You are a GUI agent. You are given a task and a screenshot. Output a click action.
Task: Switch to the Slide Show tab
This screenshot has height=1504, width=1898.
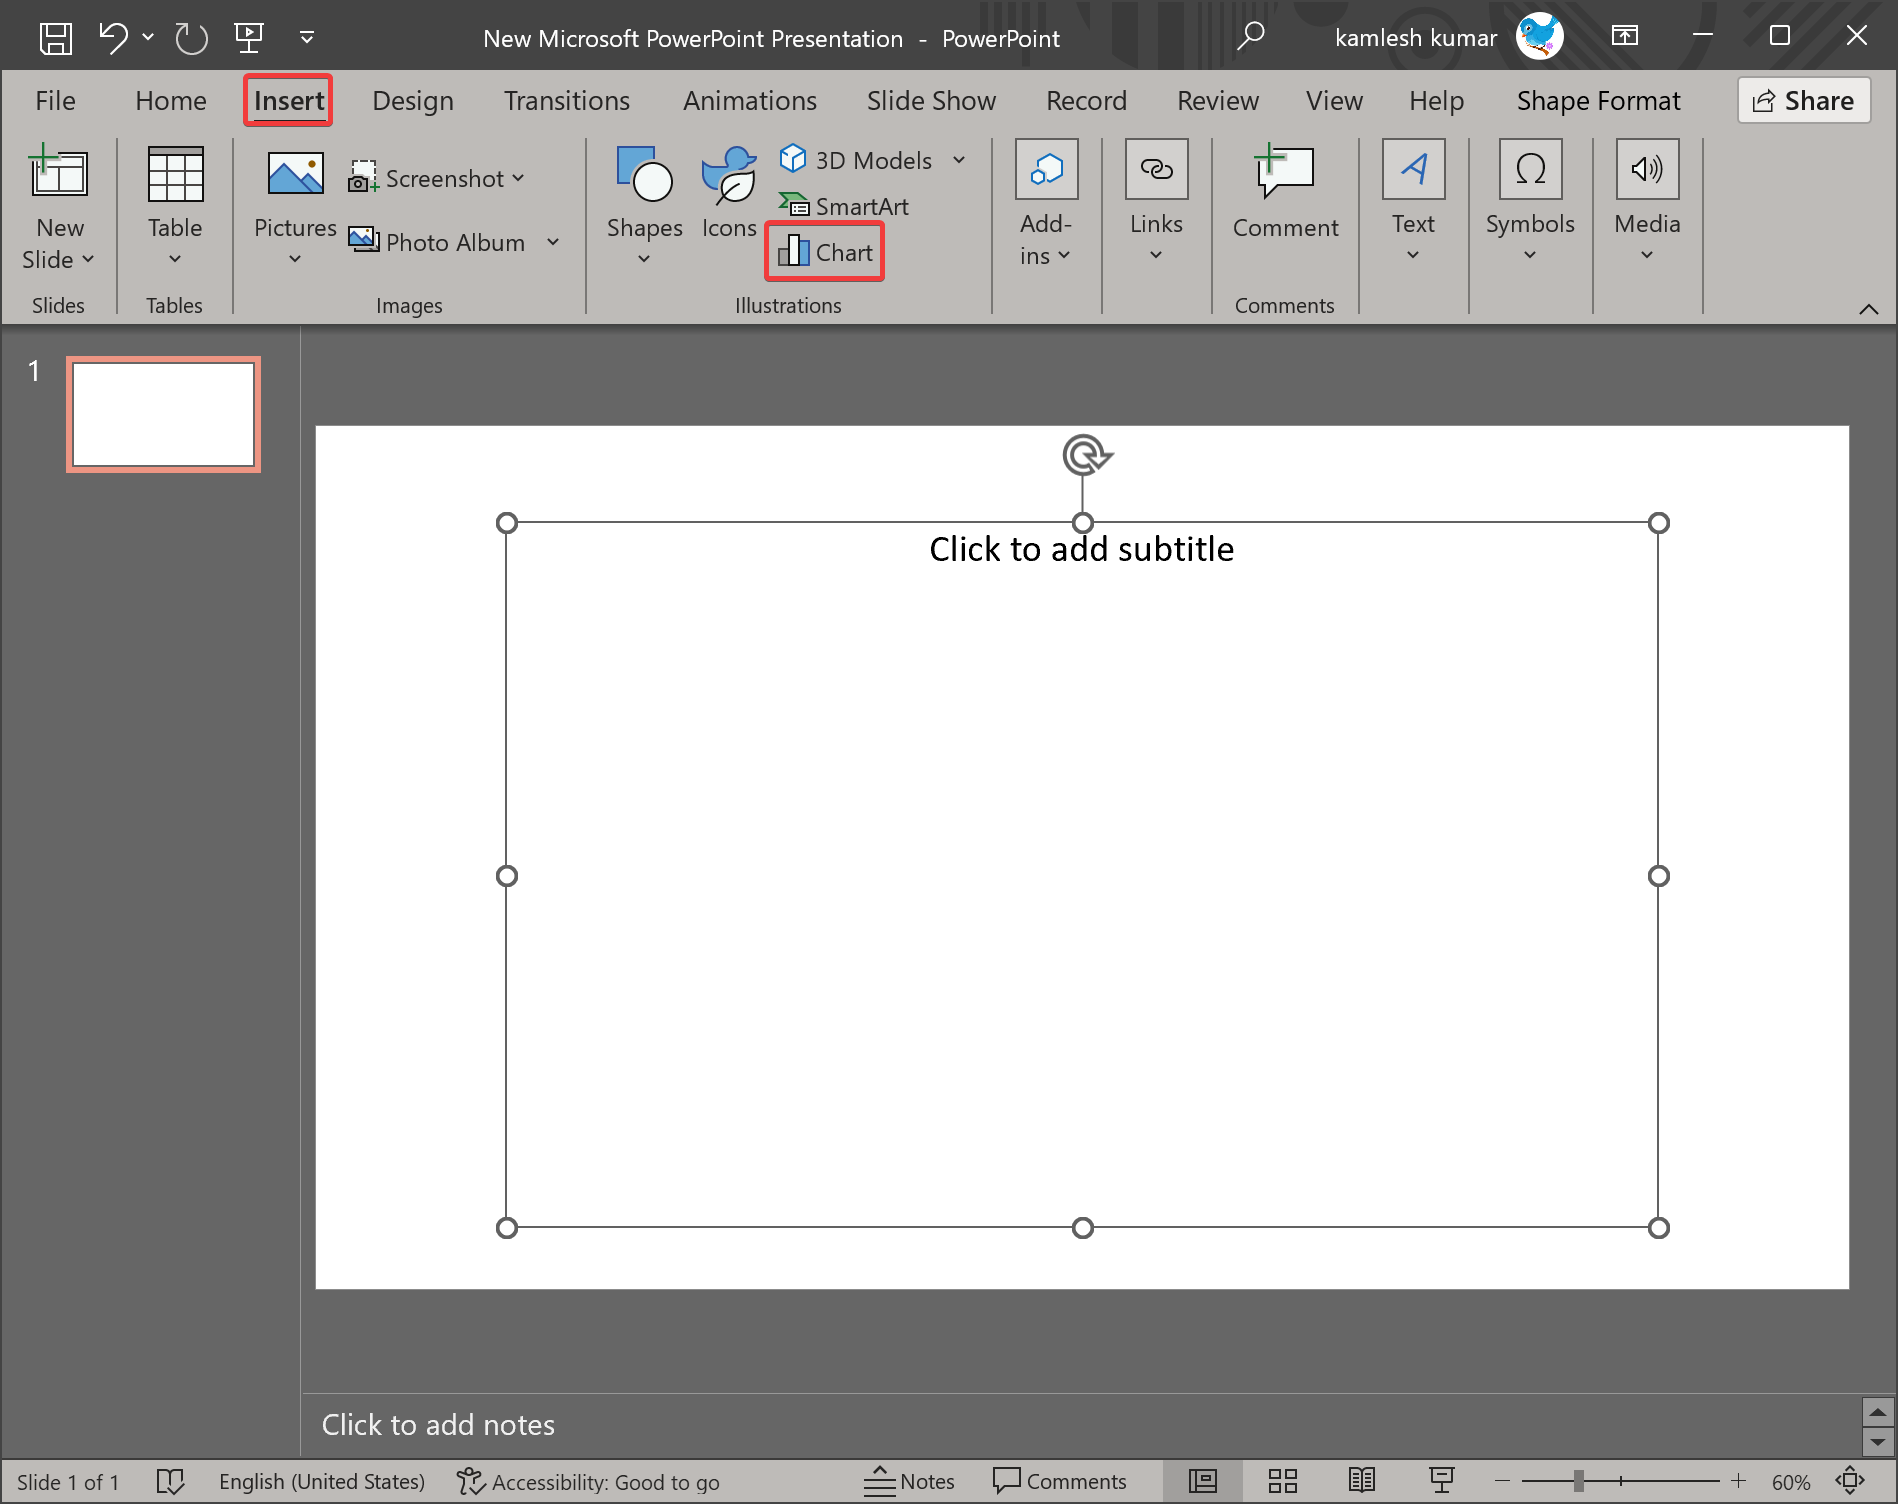coord(931,101)
